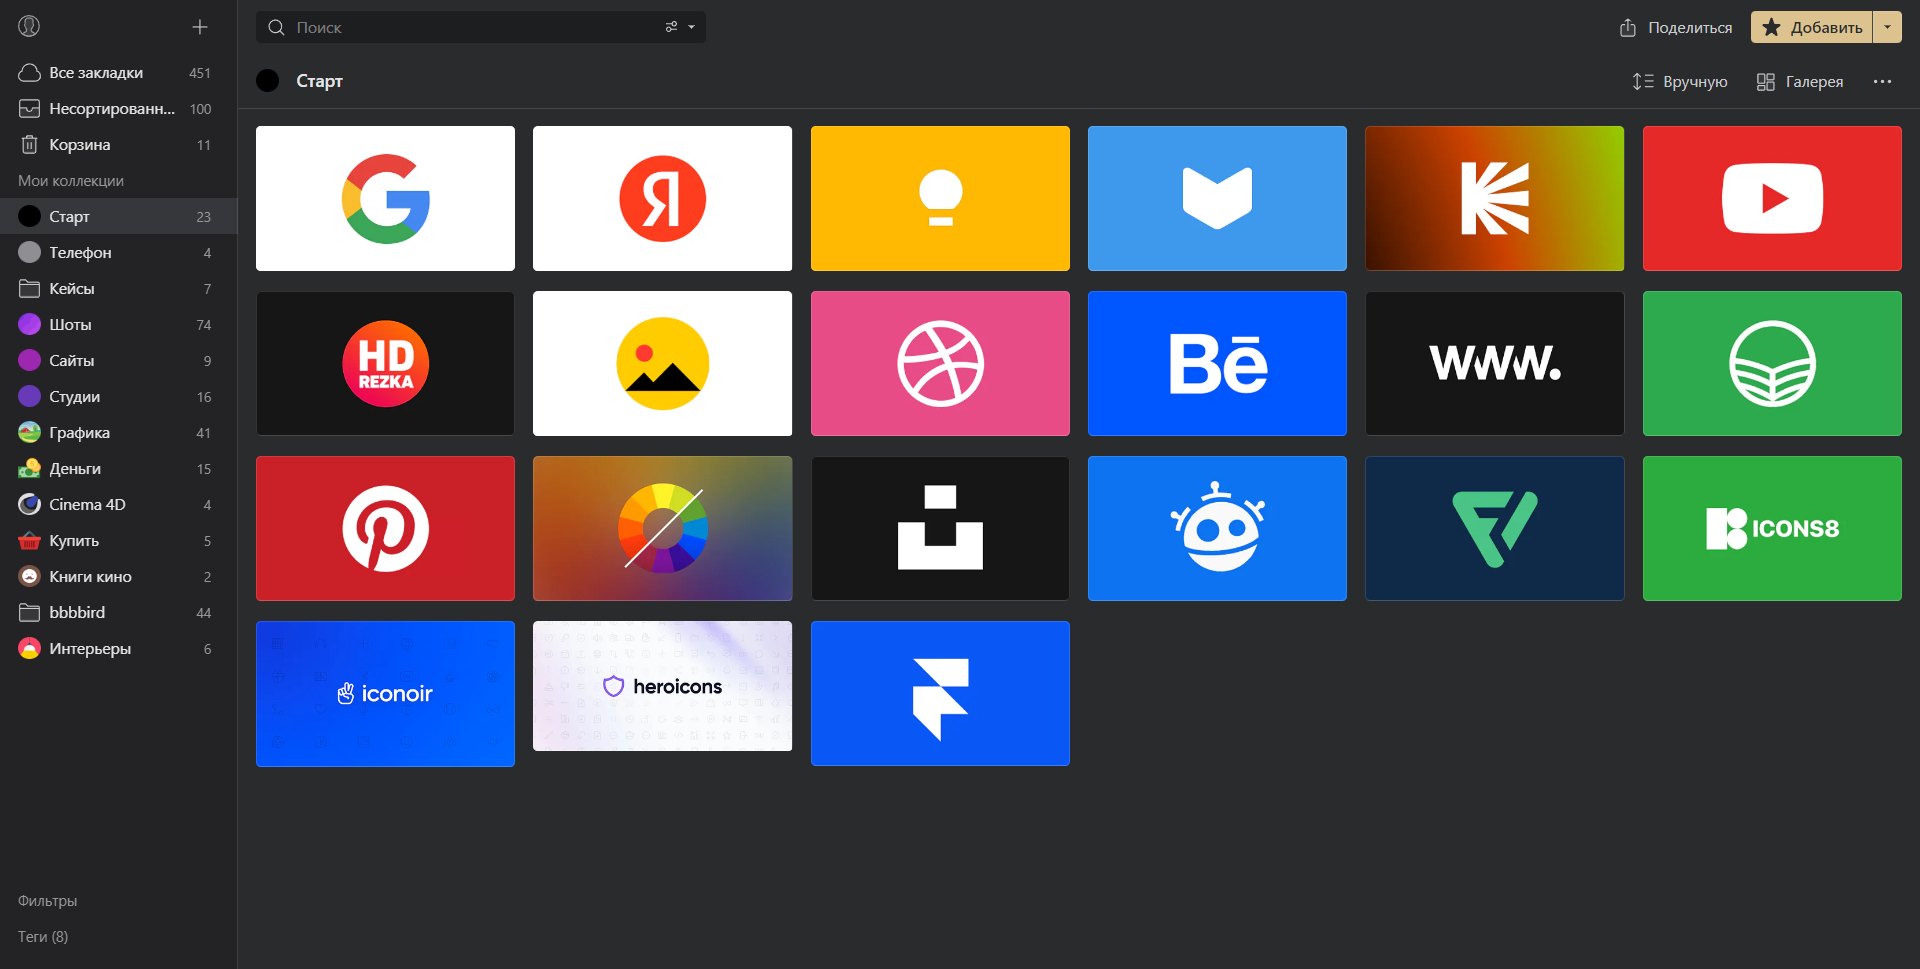Viewport: 1920px width, 969px height.
Task: Open search filter options icon
Action: coord(672,27)
